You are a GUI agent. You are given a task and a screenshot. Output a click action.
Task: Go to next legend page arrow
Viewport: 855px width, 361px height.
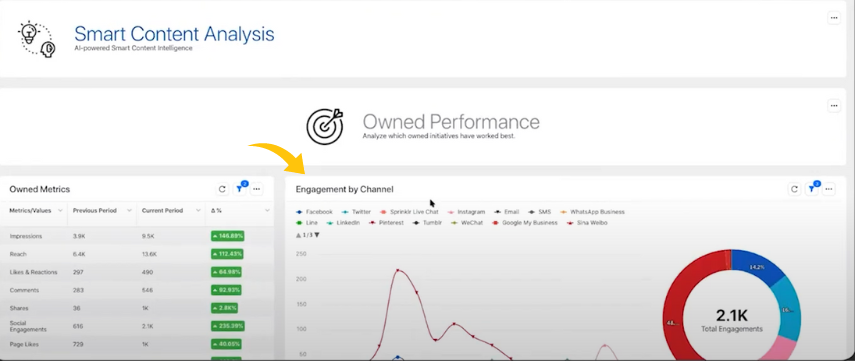point(317,235)
